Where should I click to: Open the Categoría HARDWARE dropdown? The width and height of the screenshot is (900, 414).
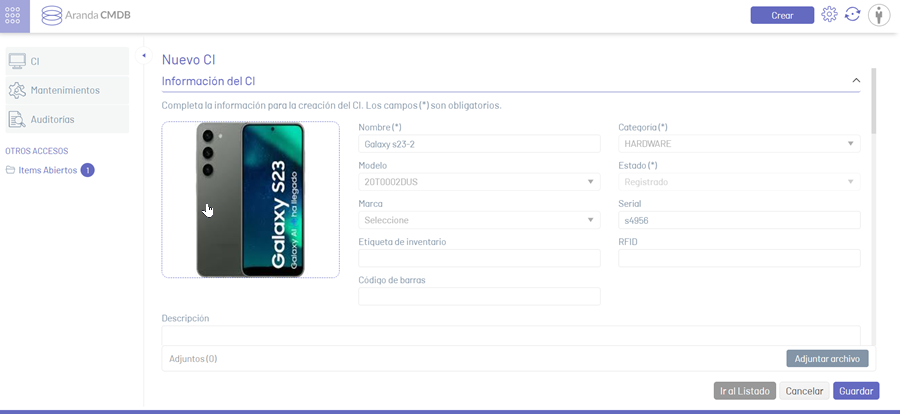739,144
